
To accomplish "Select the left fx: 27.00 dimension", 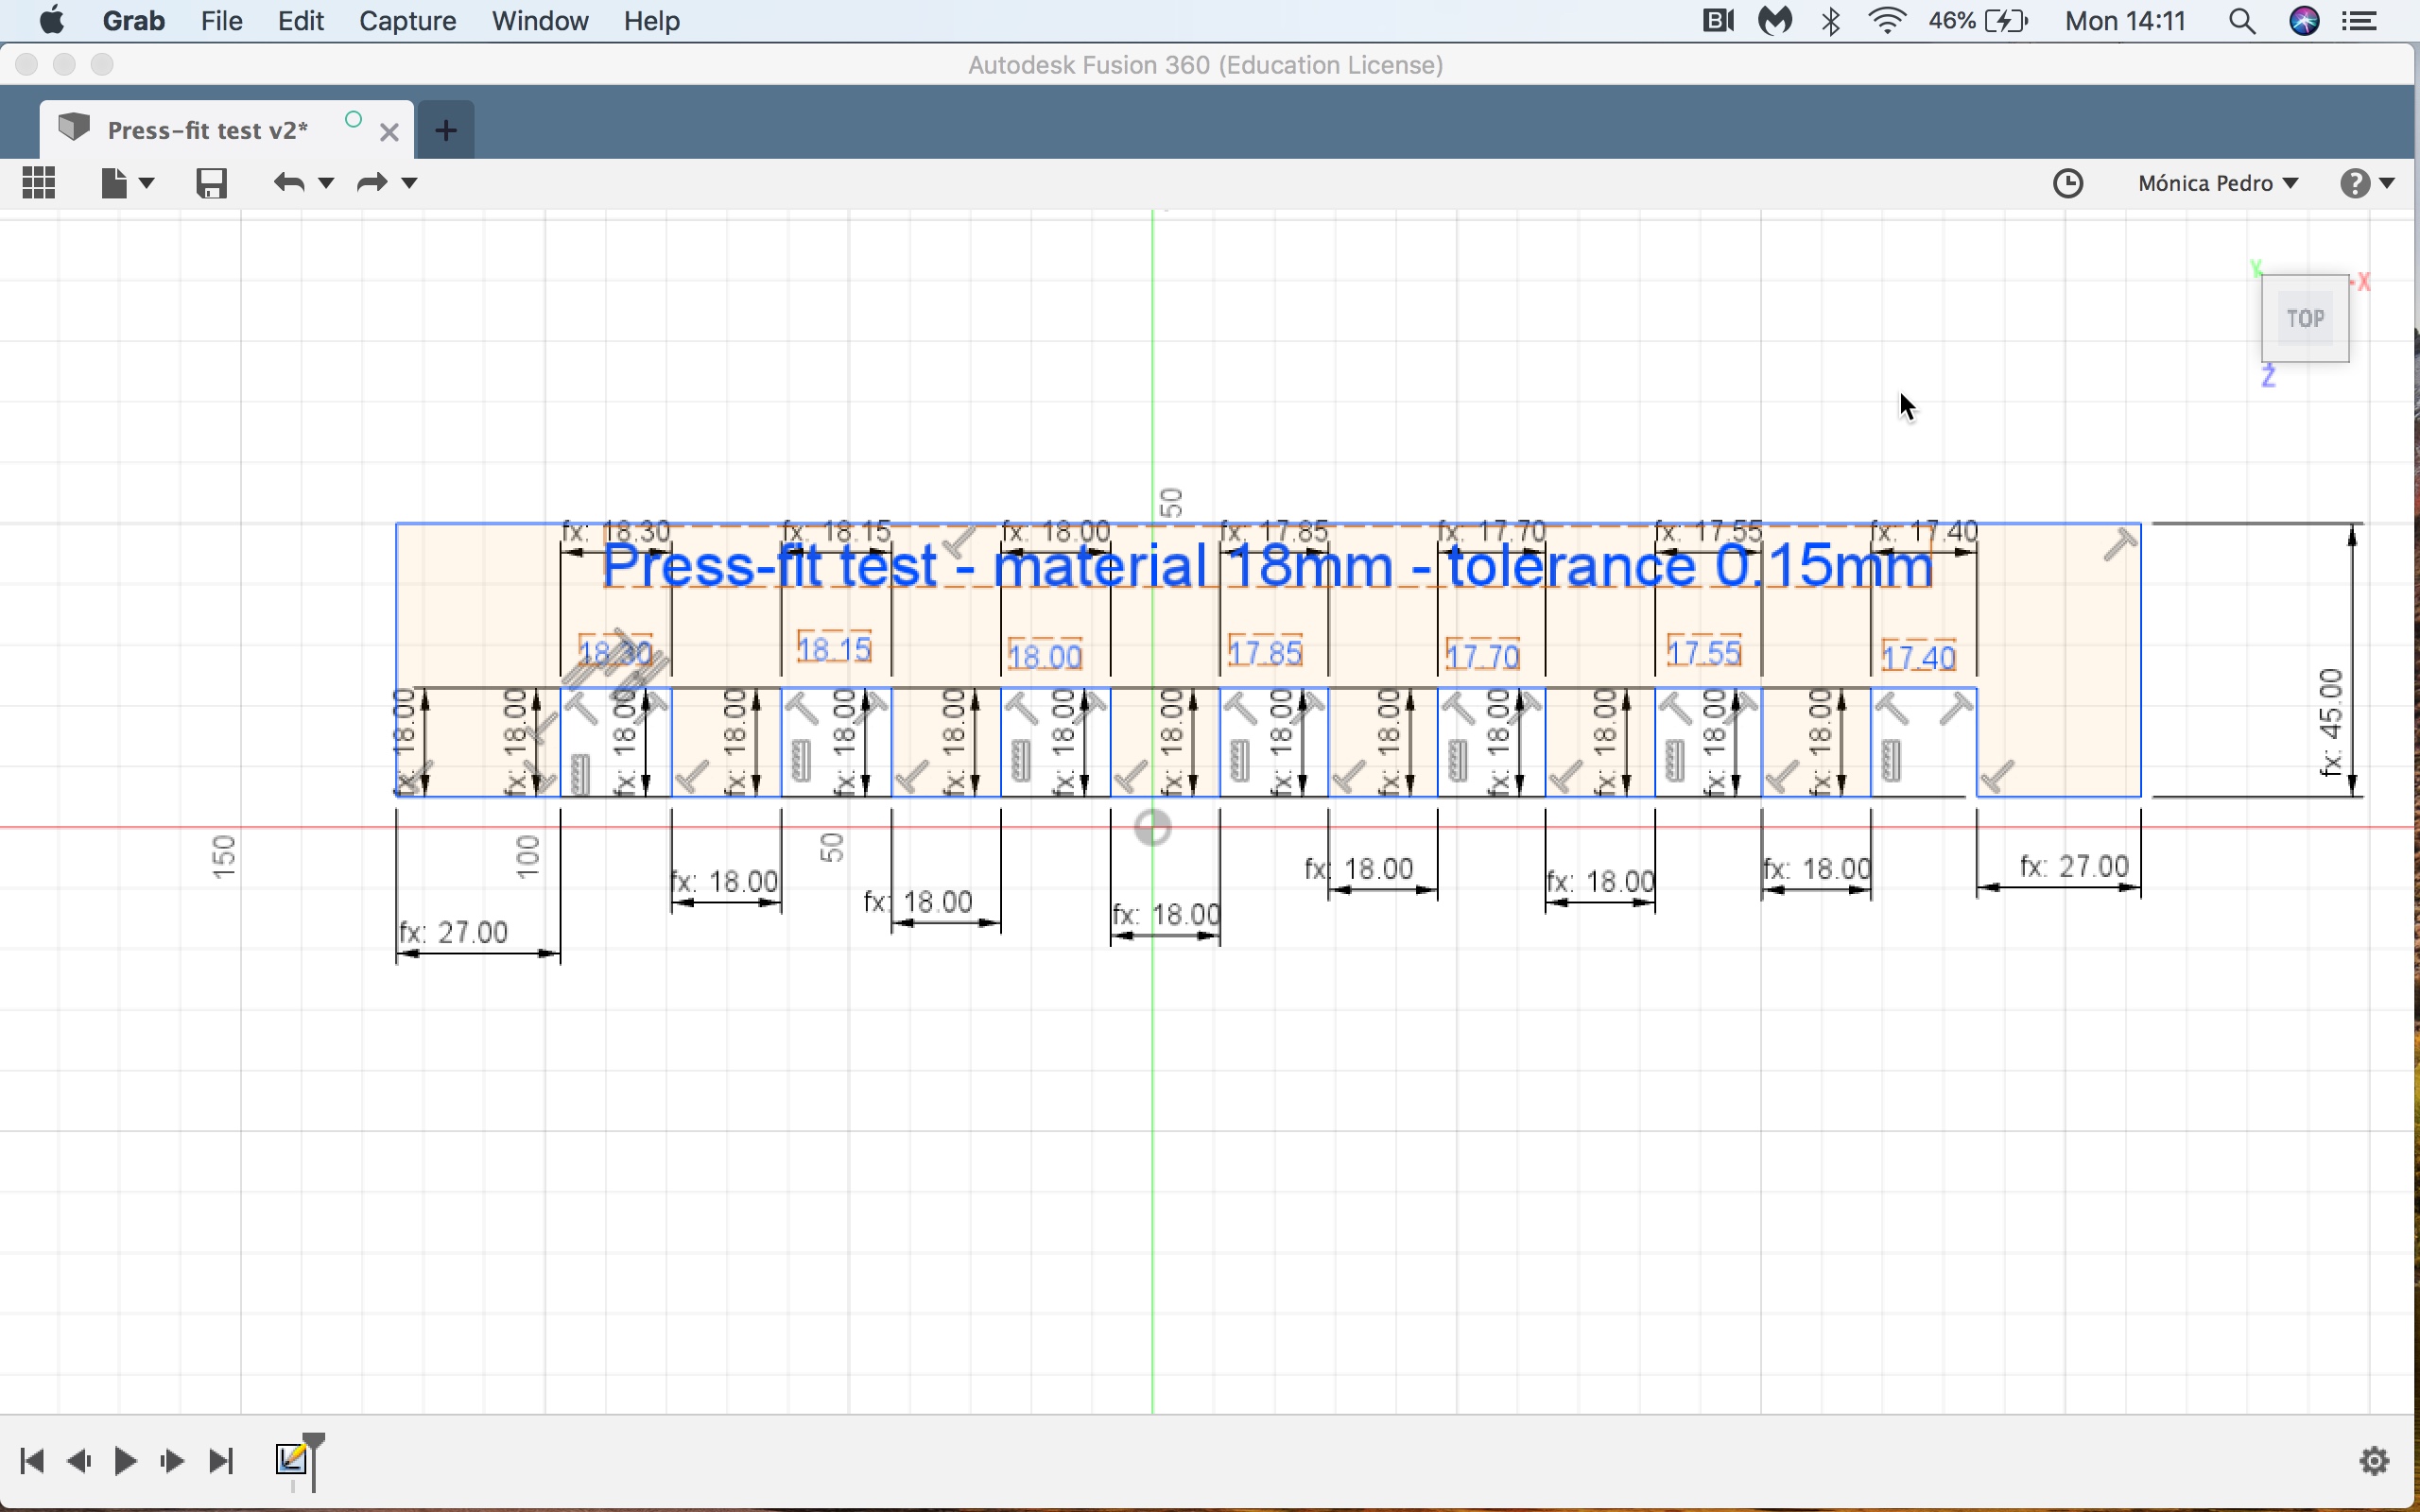I will 453,932.
